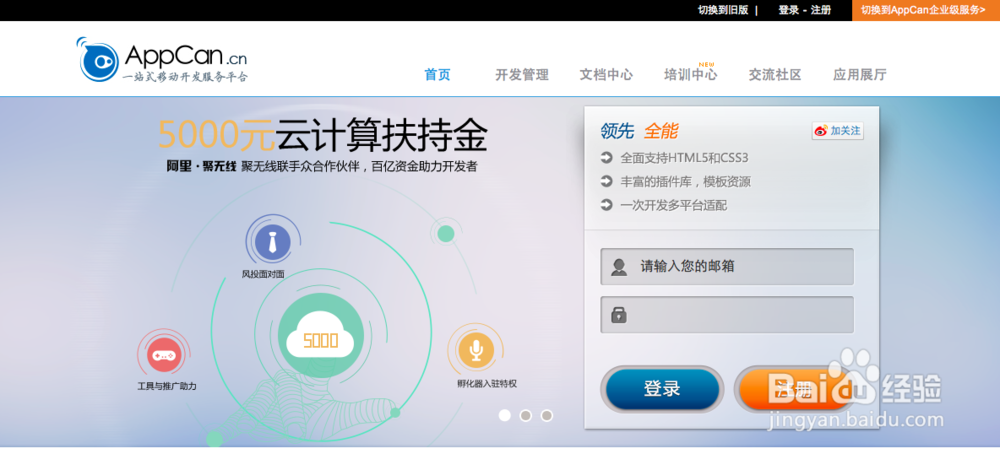Click the 领先 heading text
The image size is (1000, 454).
point(617,131)
